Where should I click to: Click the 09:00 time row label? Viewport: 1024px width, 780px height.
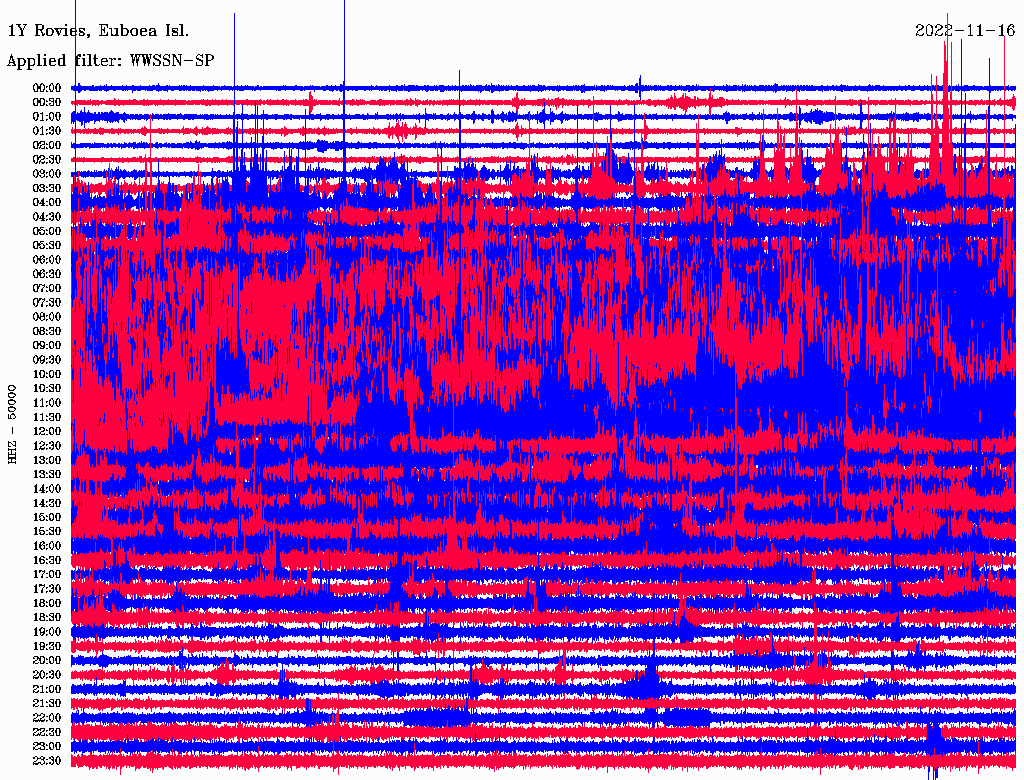point(47,346)
